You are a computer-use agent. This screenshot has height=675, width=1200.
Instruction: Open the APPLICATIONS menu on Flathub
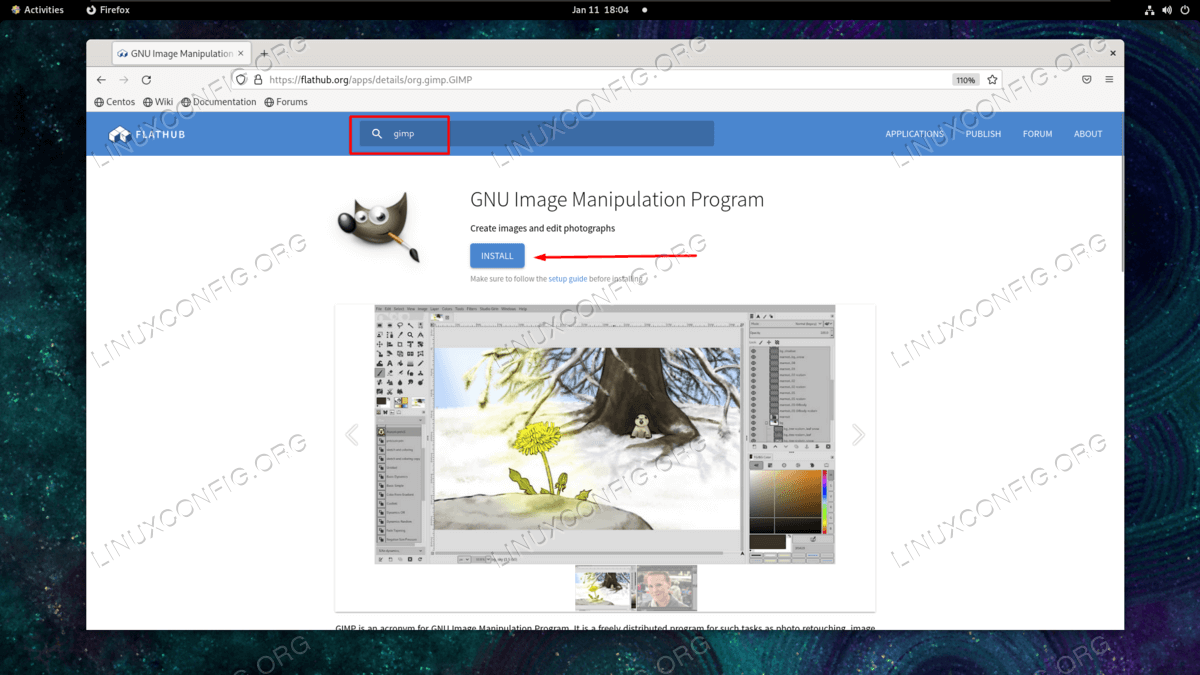tap(914, 134)
